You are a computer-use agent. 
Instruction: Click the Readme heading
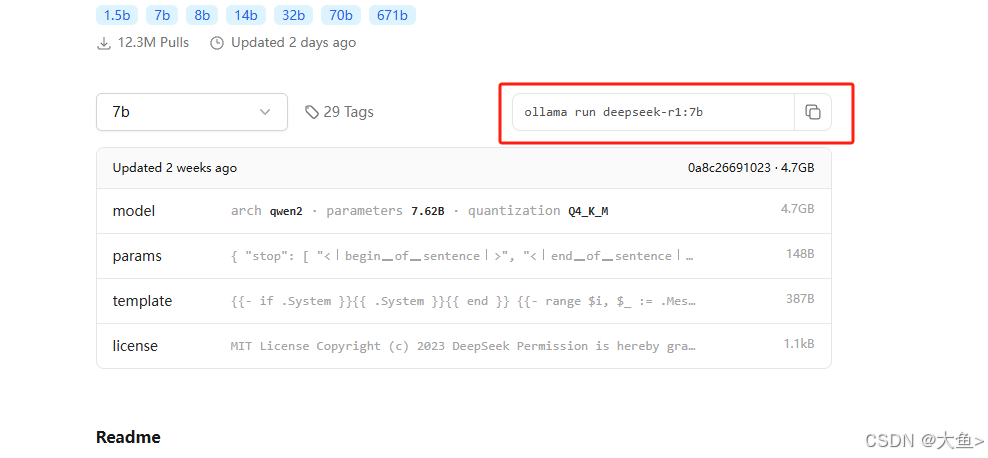point(128,437)
